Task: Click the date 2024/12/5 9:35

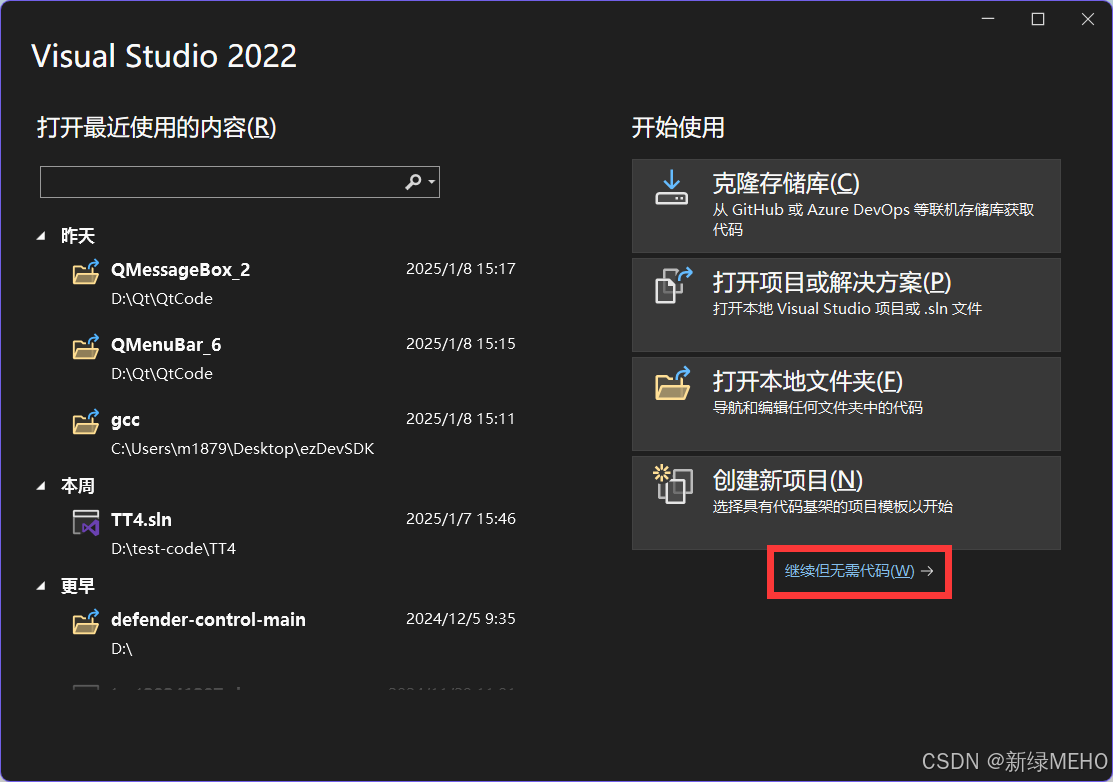Action: (x=461, y=619)
